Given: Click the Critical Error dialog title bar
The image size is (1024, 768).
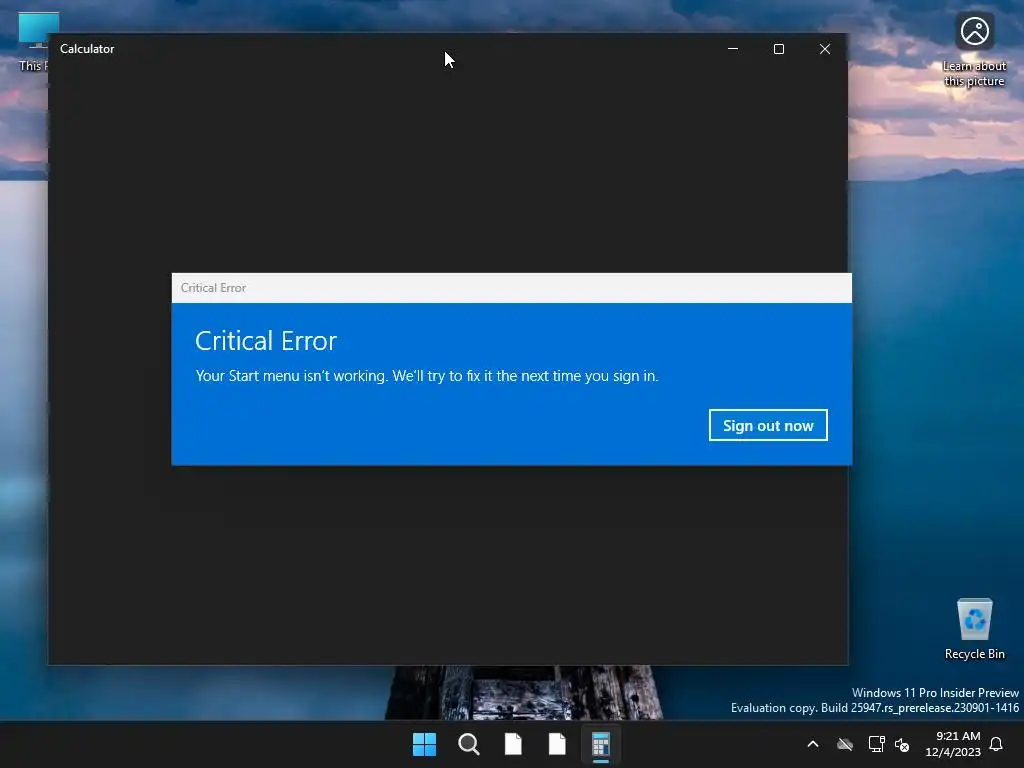Looking at the screenshot, I should (x=511, y=288).
